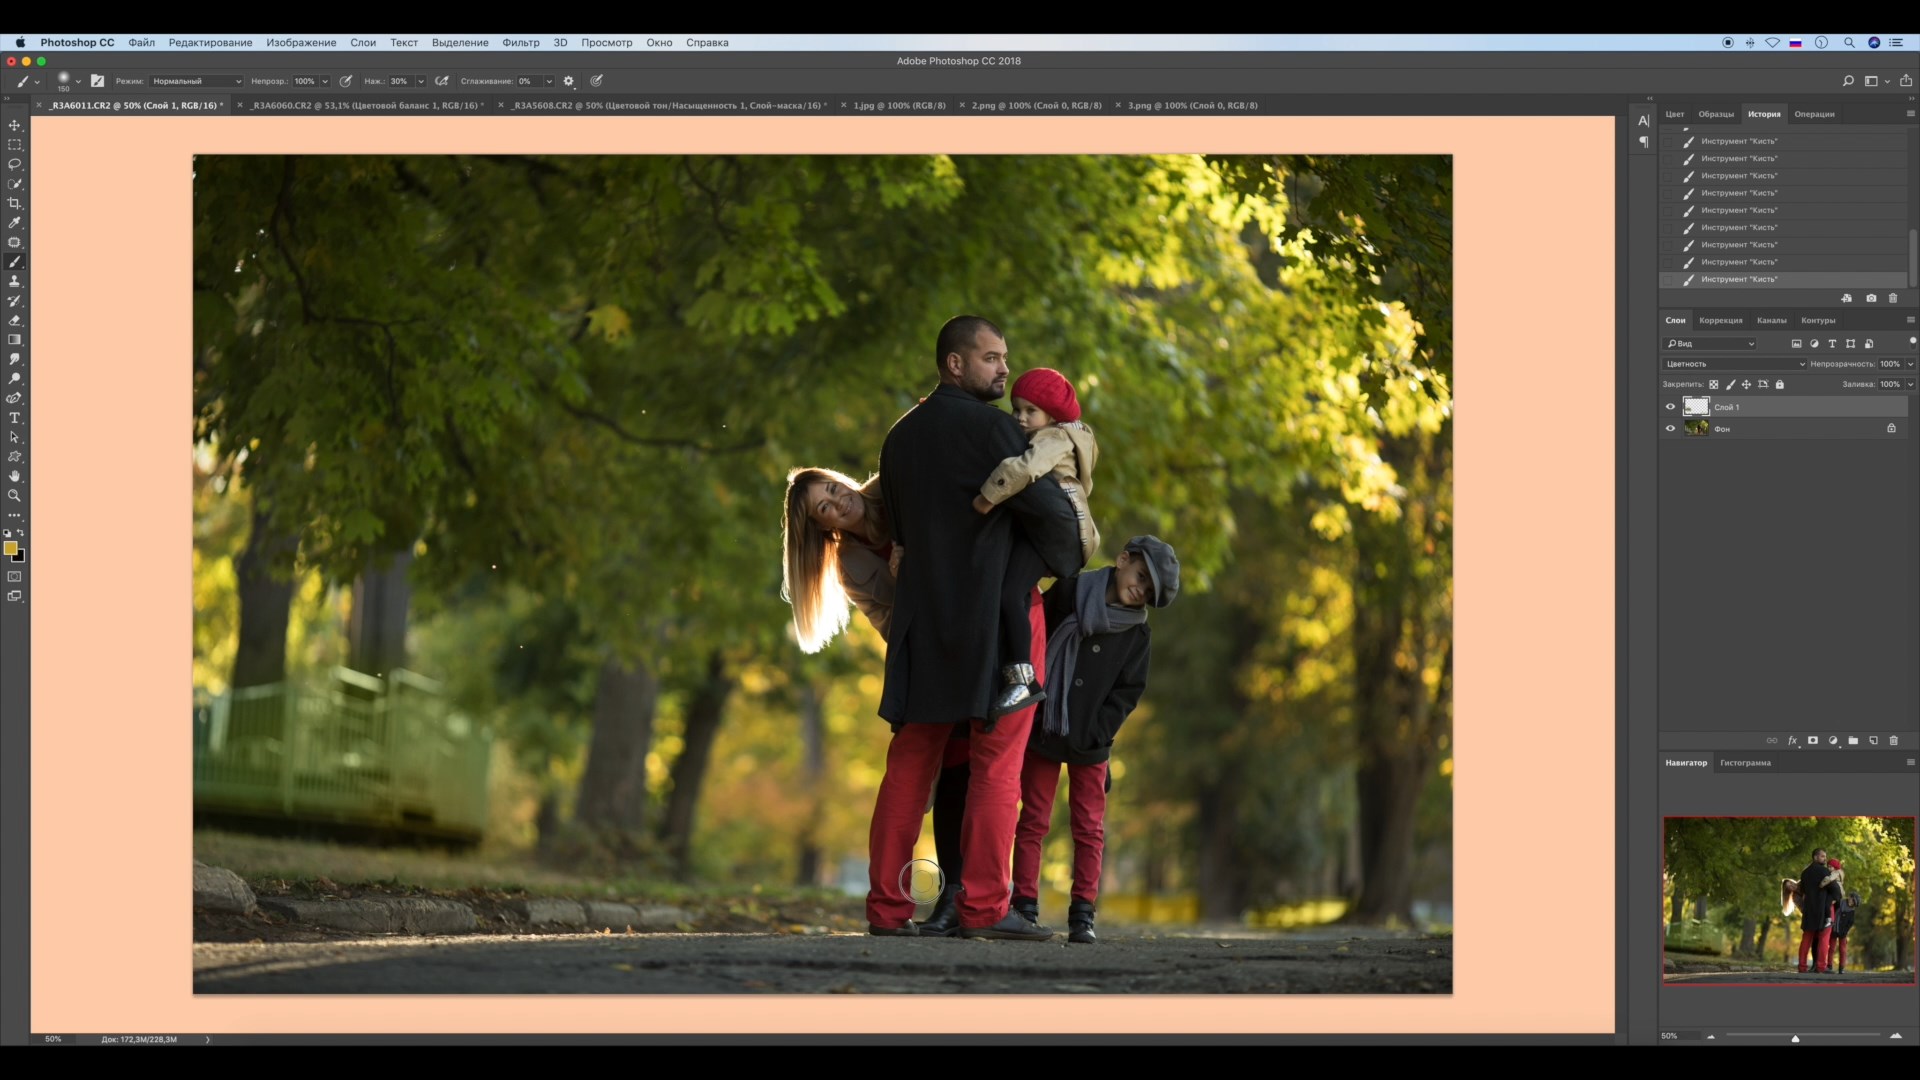Open the Вид layer filter dropdown
1920x1080 pixels.
1710,344
